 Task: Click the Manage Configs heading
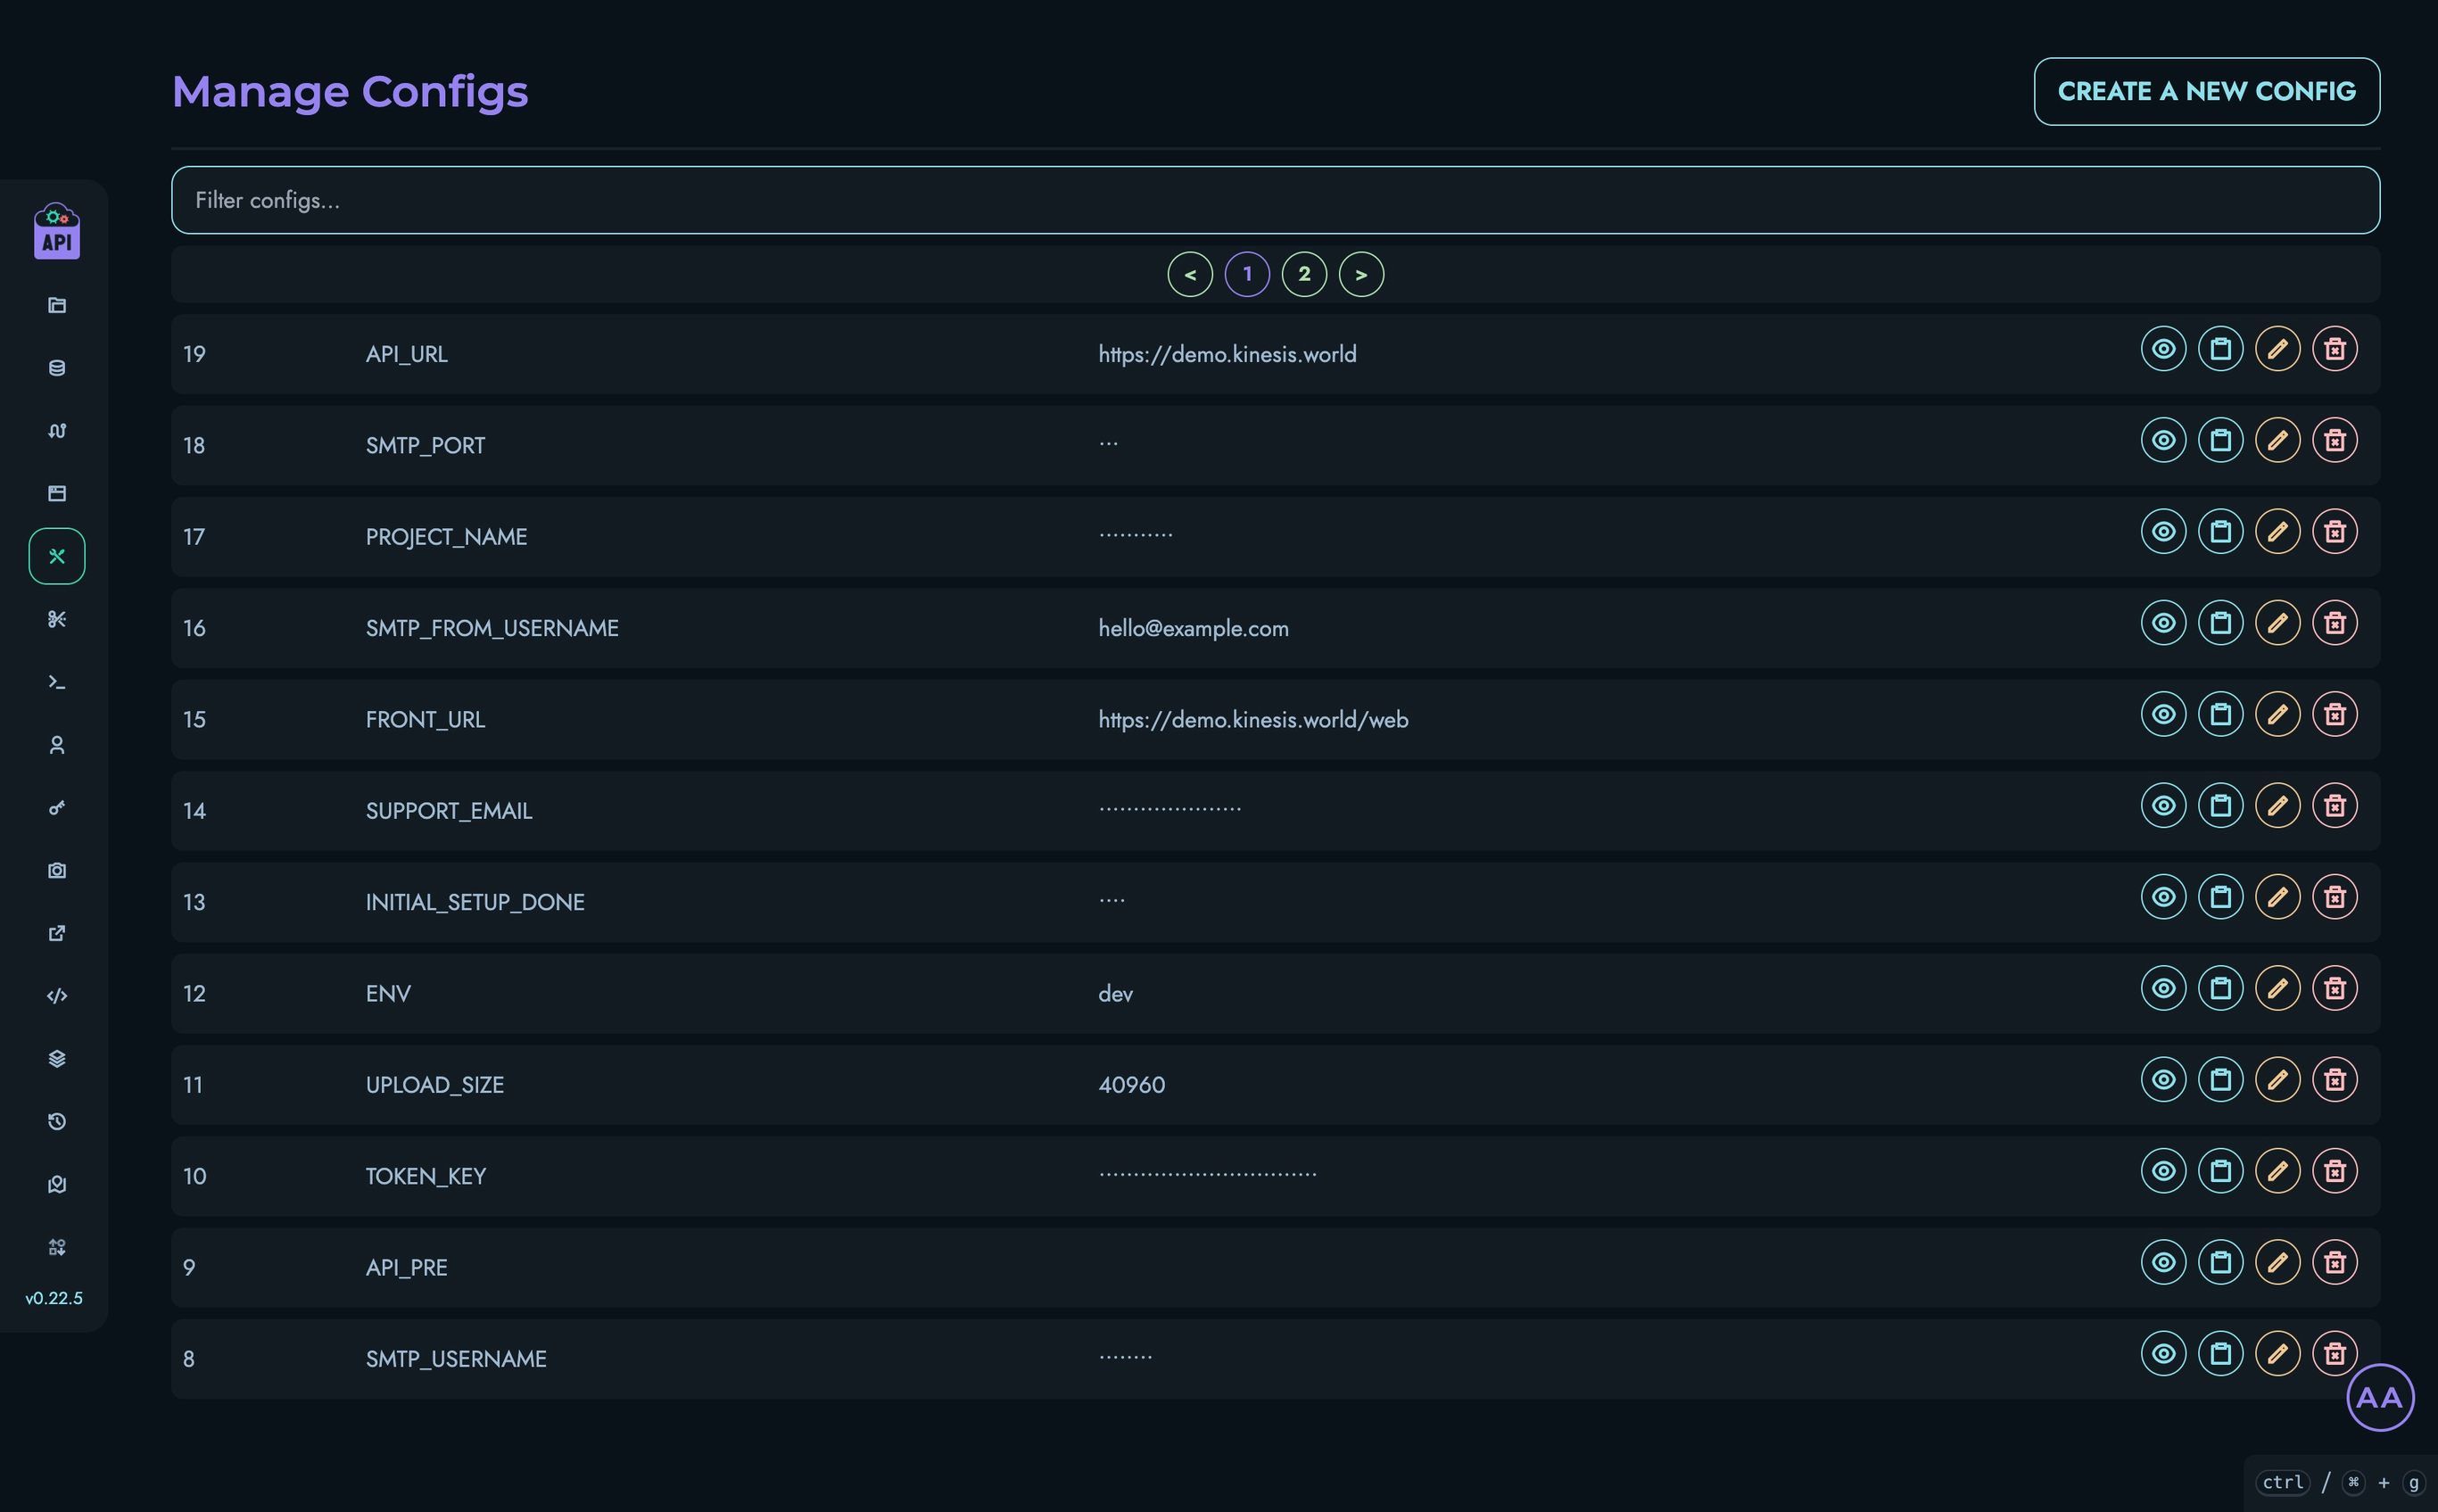350,92
